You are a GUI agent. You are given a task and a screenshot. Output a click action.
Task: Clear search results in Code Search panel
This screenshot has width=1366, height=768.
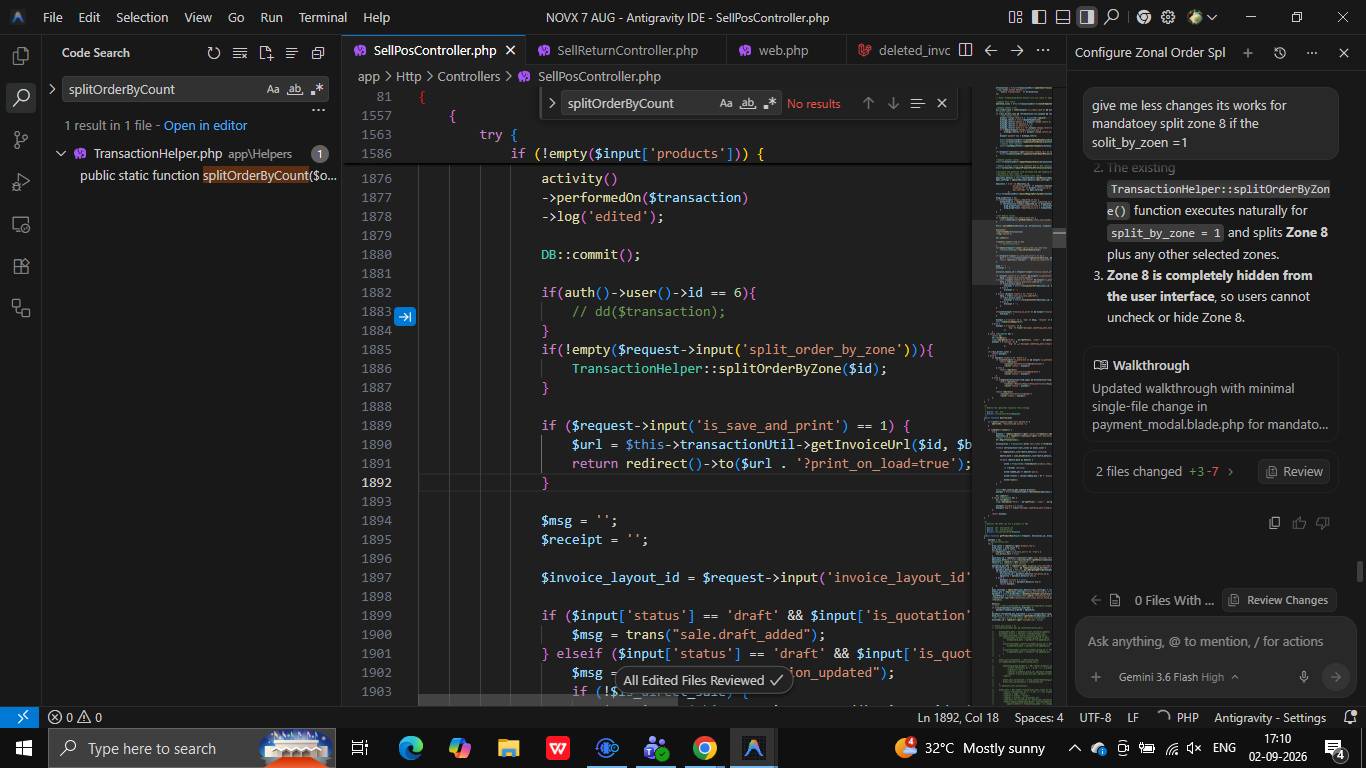point(239,53)
